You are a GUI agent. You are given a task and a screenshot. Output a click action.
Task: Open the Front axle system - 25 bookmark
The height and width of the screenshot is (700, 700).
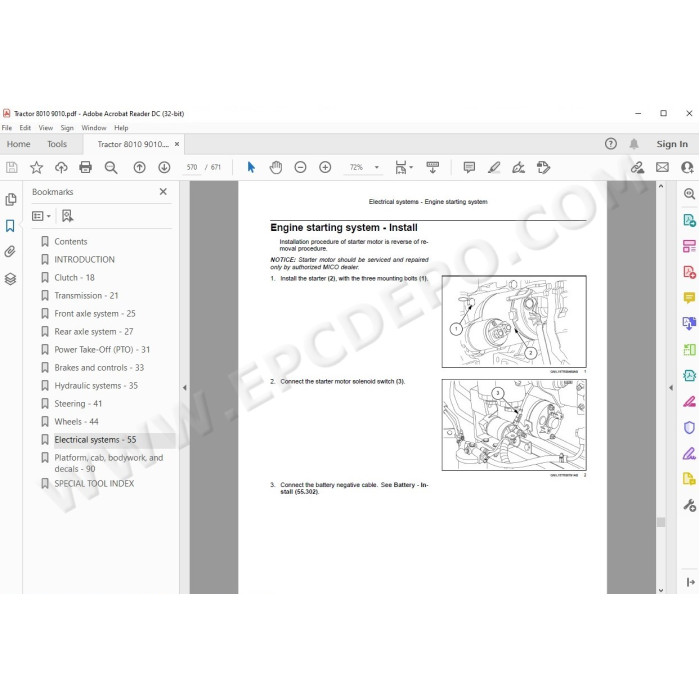(95, 313)
